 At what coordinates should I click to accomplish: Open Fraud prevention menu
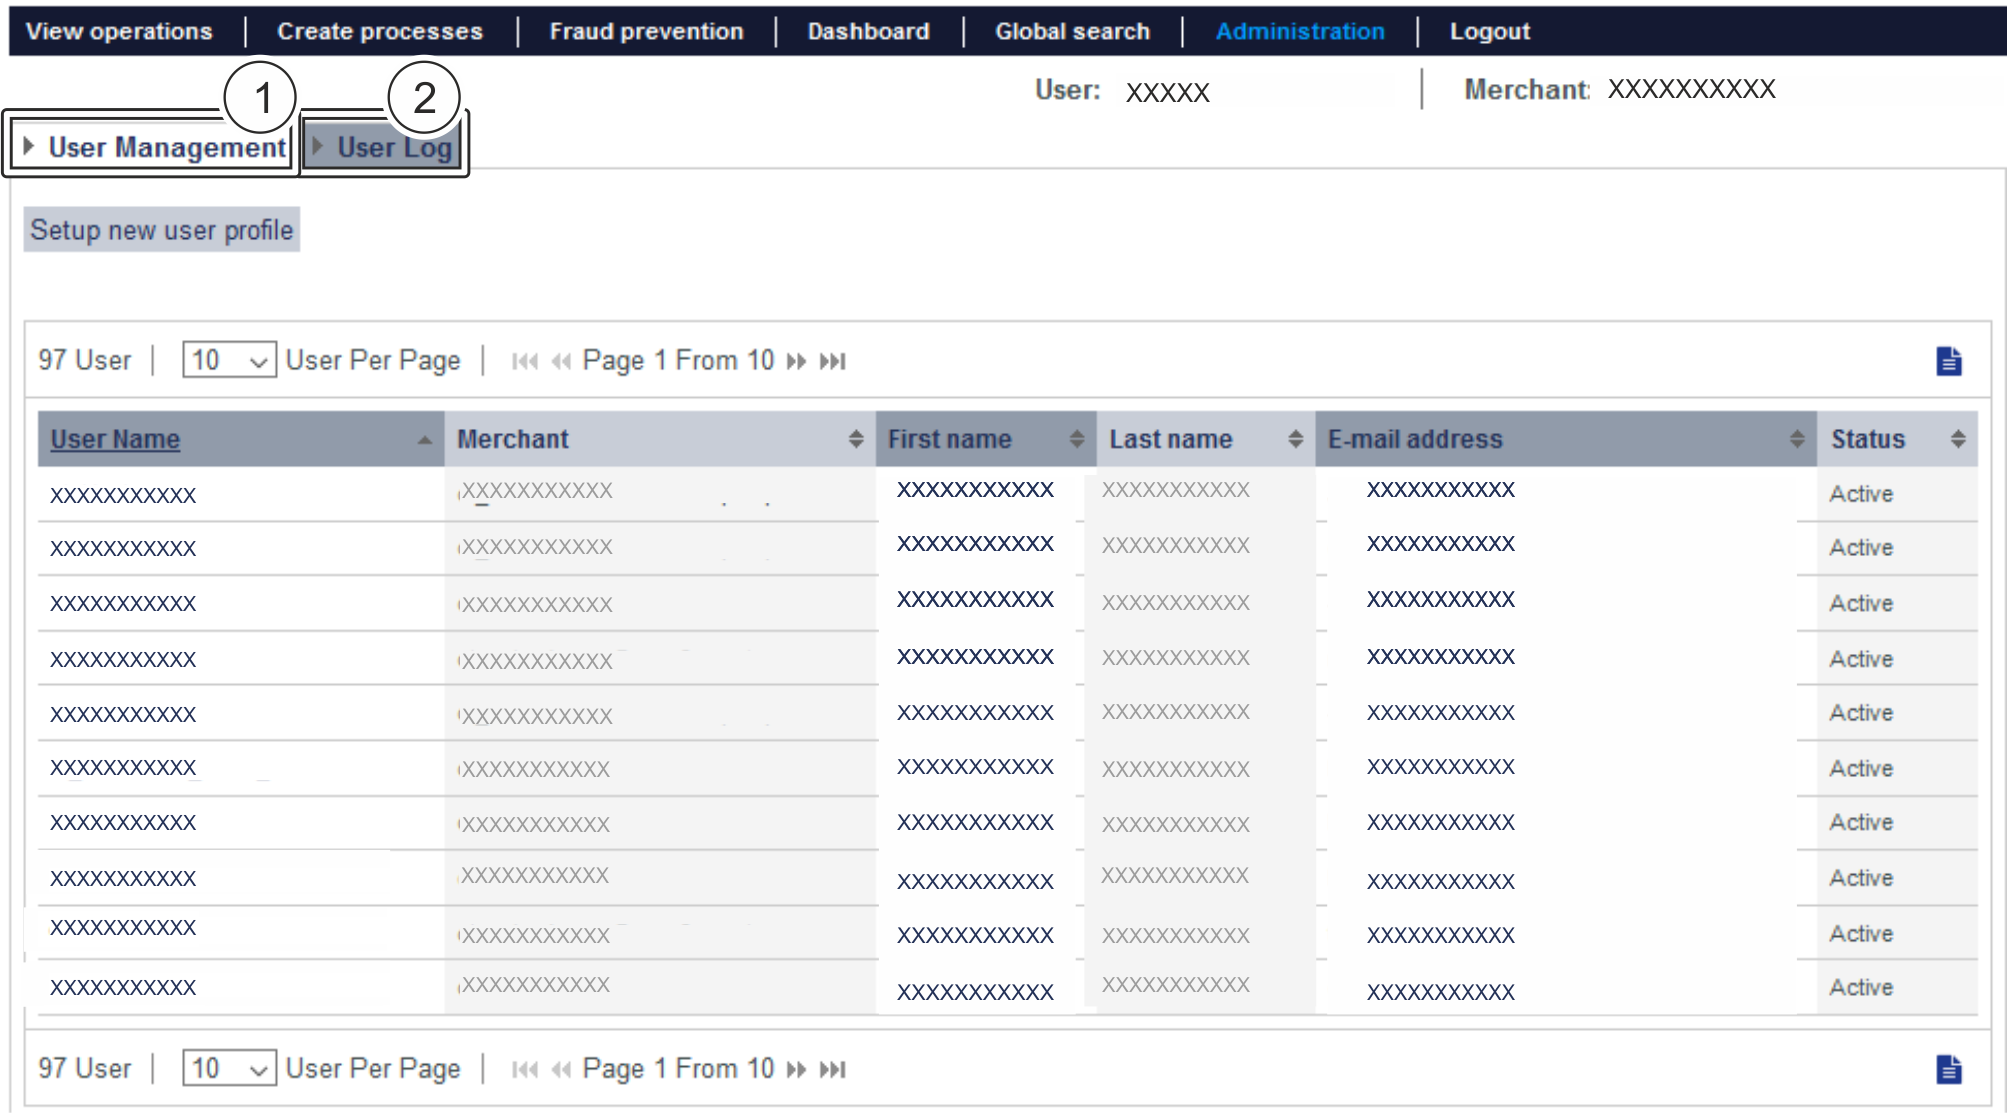tap(646, 31)
